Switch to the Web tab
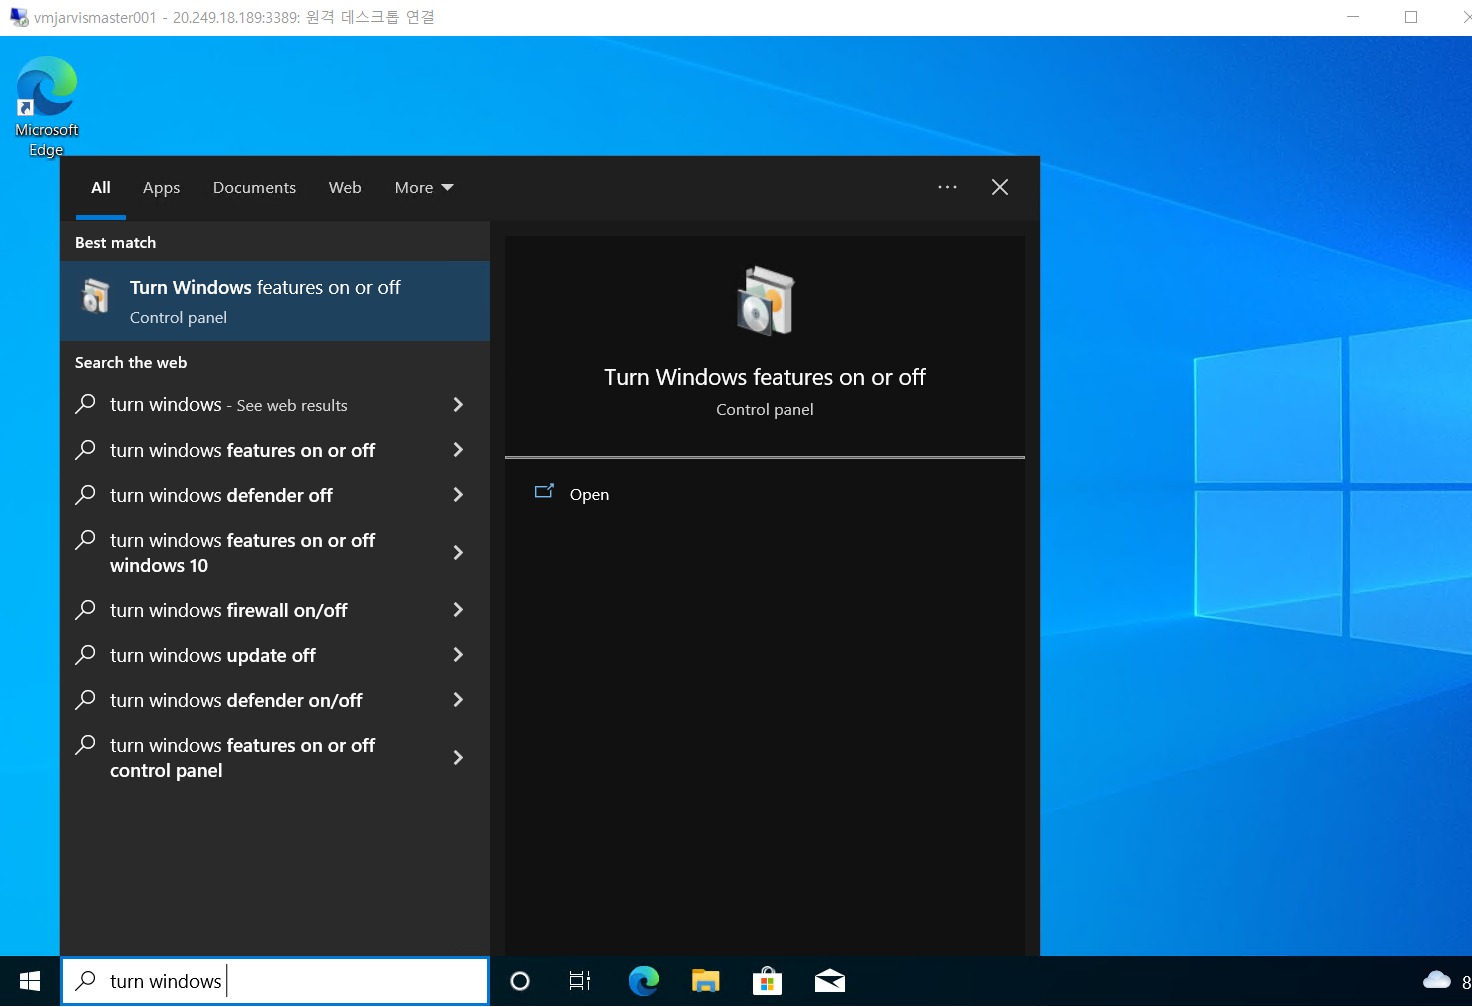The width and height of the screenshot is (1472, 1007). pos(345,188)
